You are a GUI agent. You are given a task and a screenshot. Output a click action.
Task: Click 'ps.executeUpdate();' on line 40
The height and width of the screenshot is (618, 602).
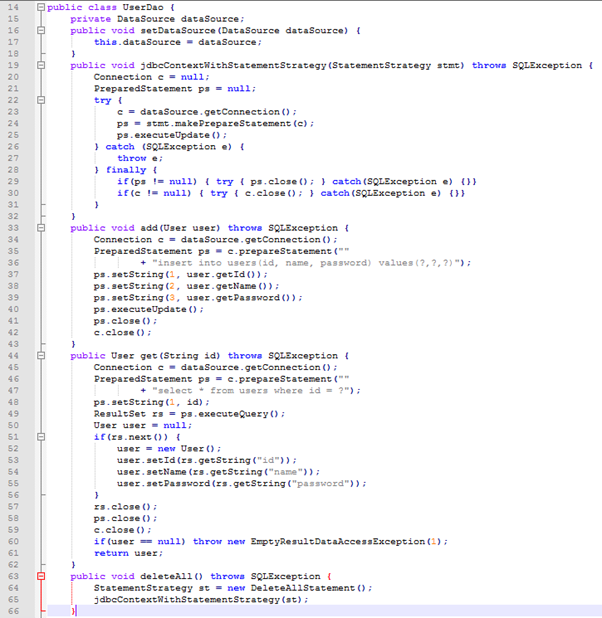point(149,309)
